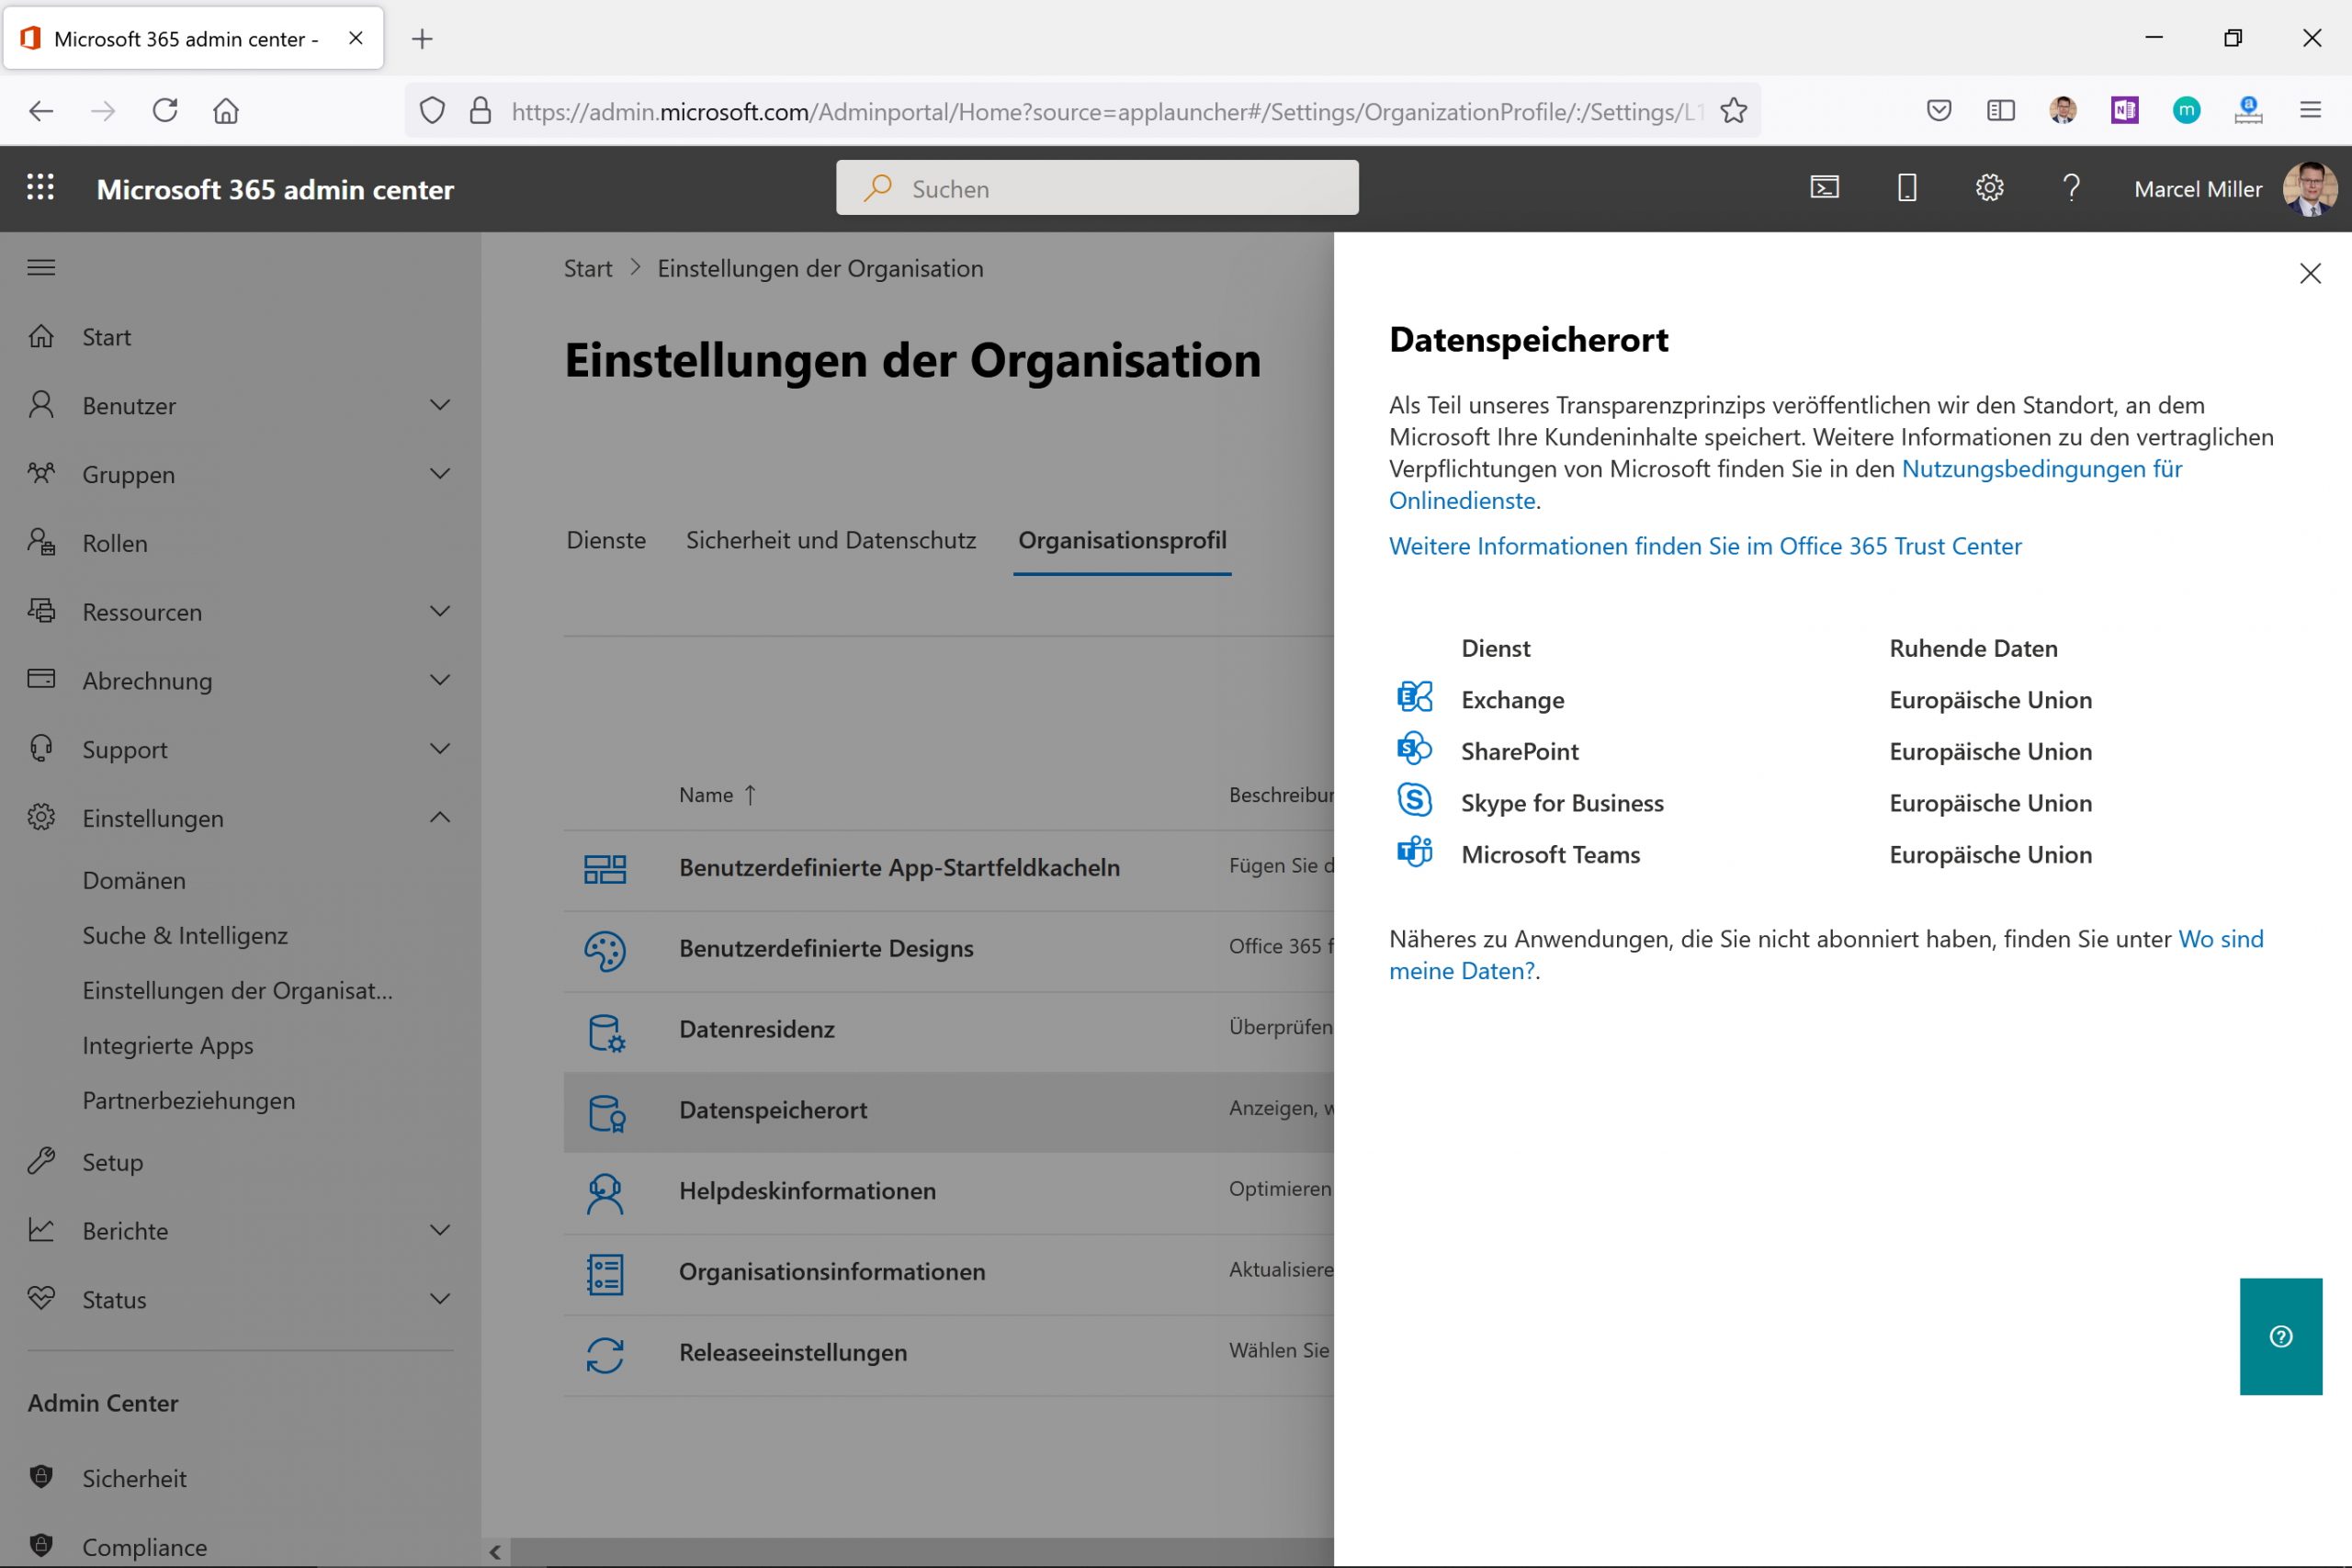Open a new browser tab

click(x=422, y=39)
